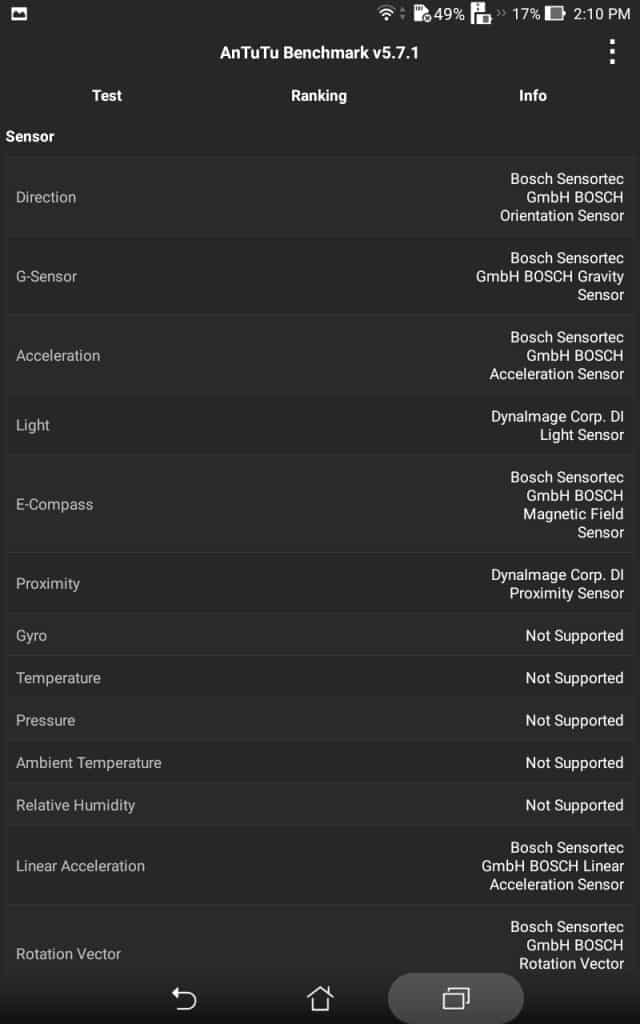Open the recent apps overview button
The width and height of the screenshot is (640, 1024).
[x=456, y=998]
